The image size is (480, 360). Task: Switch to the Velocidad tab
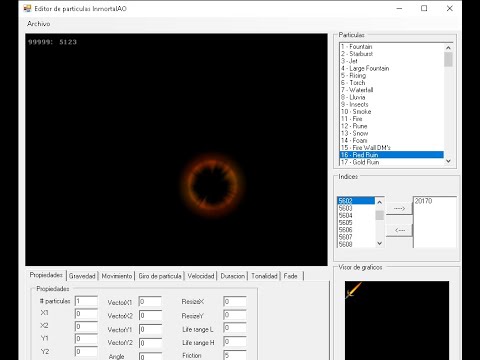(201, 276)
